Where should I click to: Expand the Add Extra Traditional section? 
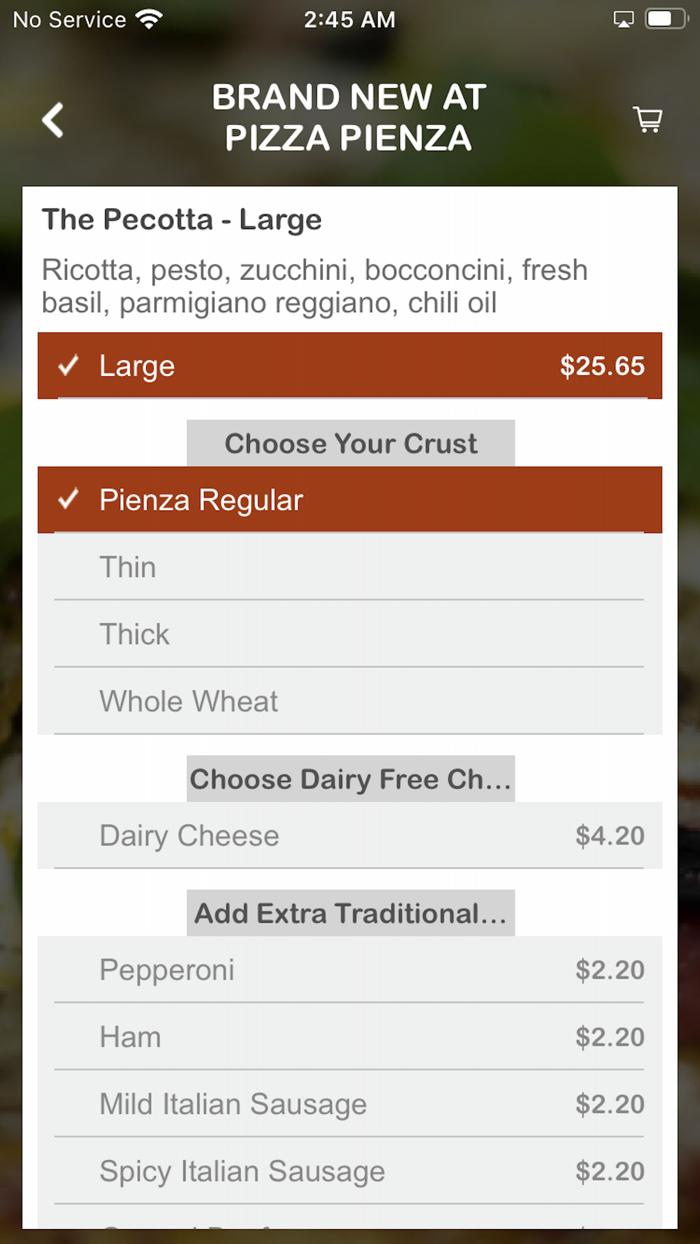(x=350, y=912)
